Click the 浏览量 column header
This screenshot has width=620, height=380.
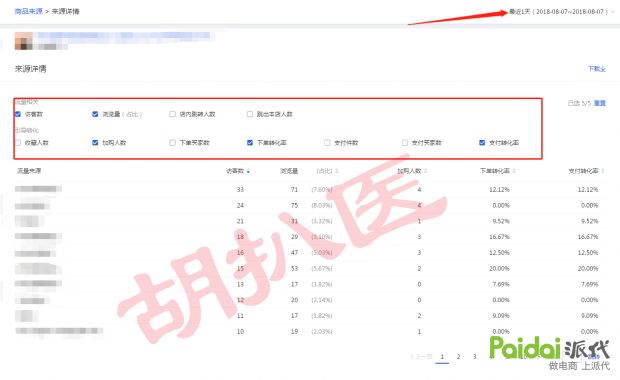point(289,171)
